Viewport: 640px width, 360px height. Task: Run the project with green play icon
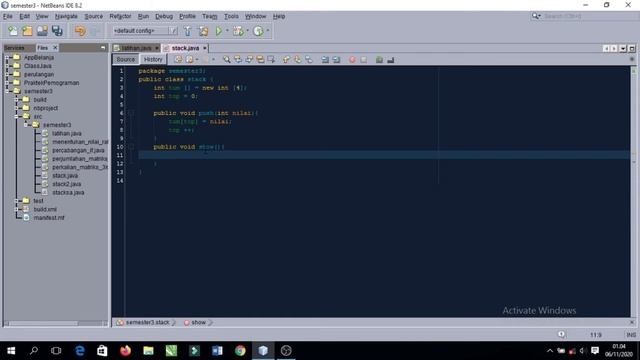219,31
